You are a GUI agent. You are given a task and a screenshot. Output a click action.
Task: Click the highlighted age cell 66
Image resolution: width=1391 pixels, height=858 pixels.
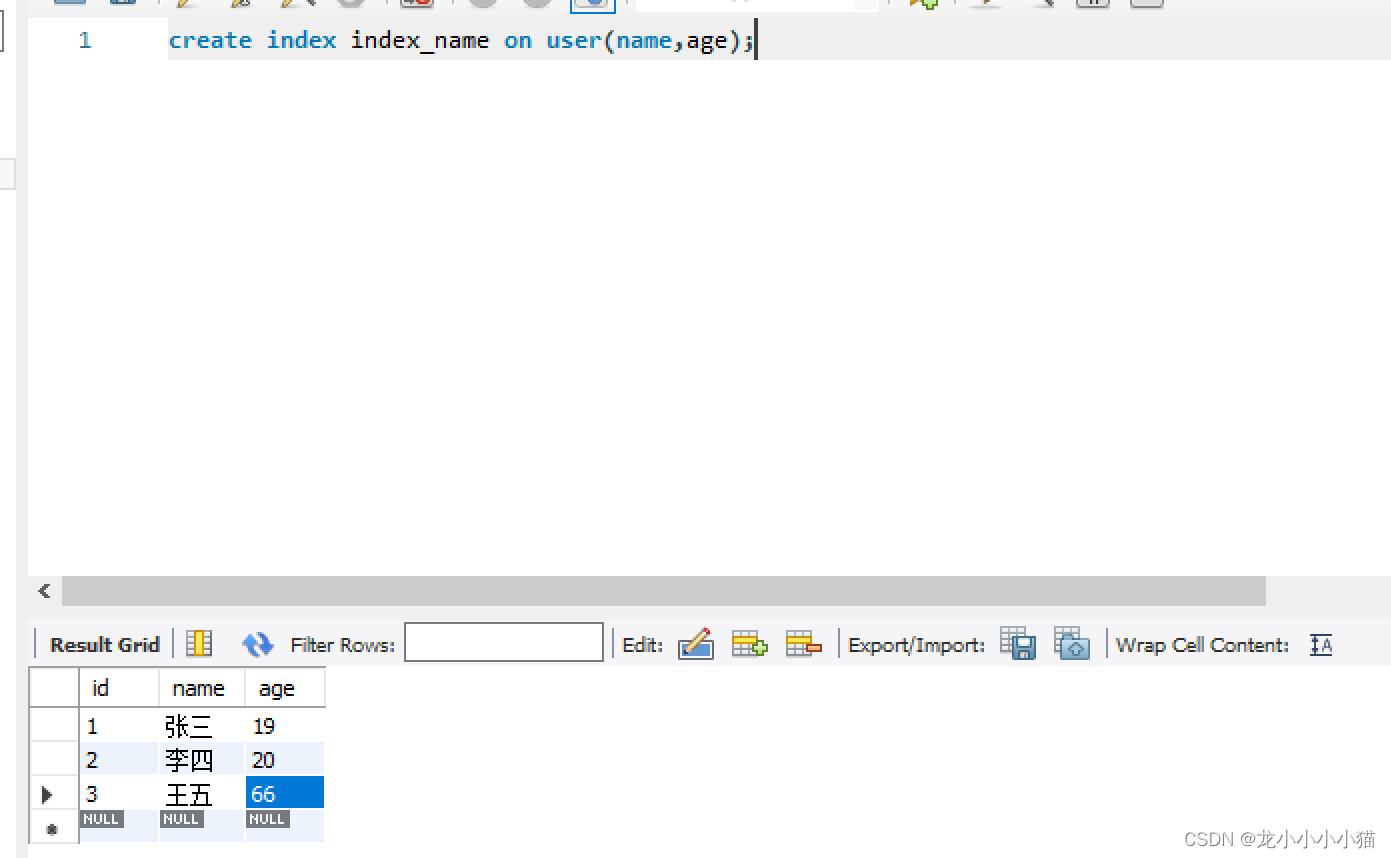pyautogui.click(x=285, y=793)
